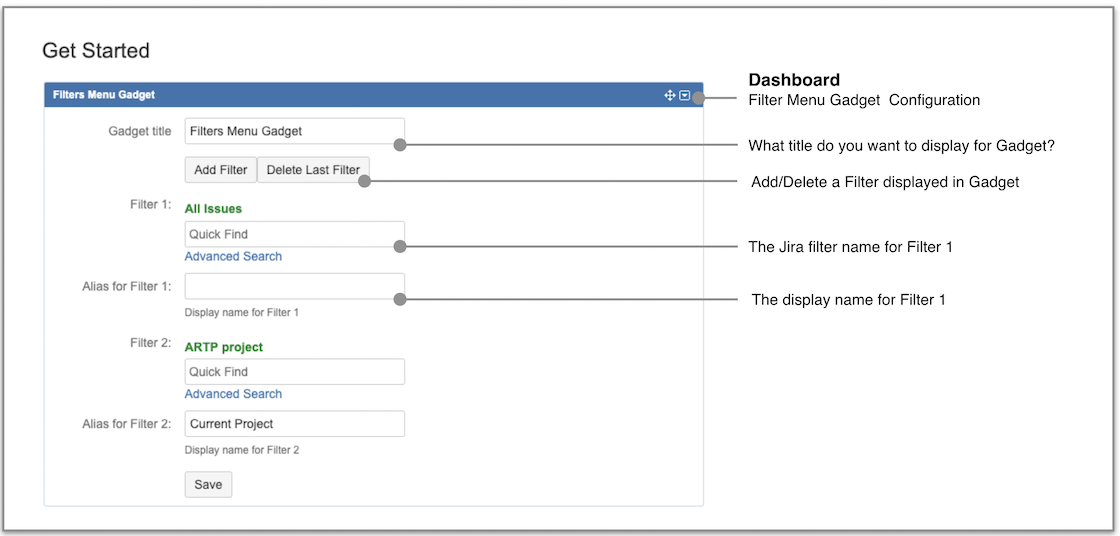Click the callout dot on the gadget header
This screenshot has width=1120, height=536.
pyautogui.click(x=698, y=97)
